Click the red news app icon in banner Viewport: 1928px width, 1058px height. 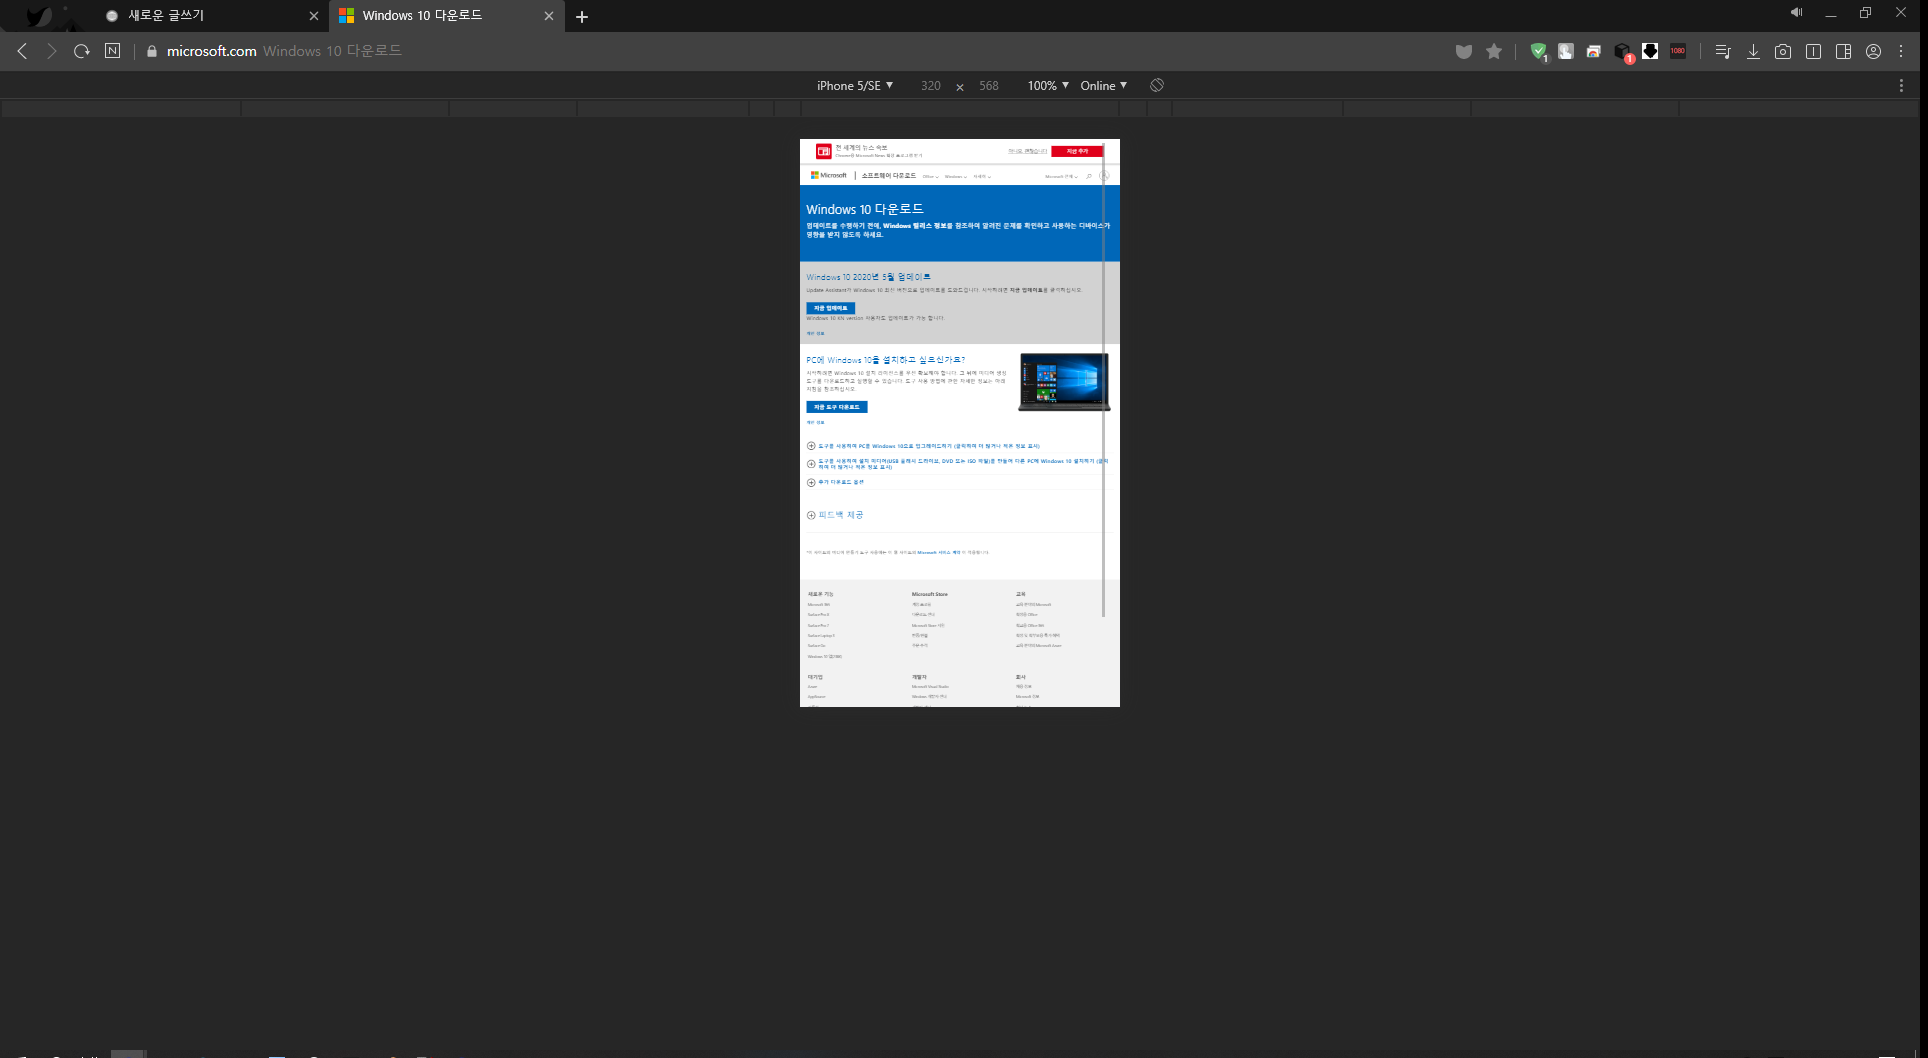pyautogui.click(x=824, y=151)
